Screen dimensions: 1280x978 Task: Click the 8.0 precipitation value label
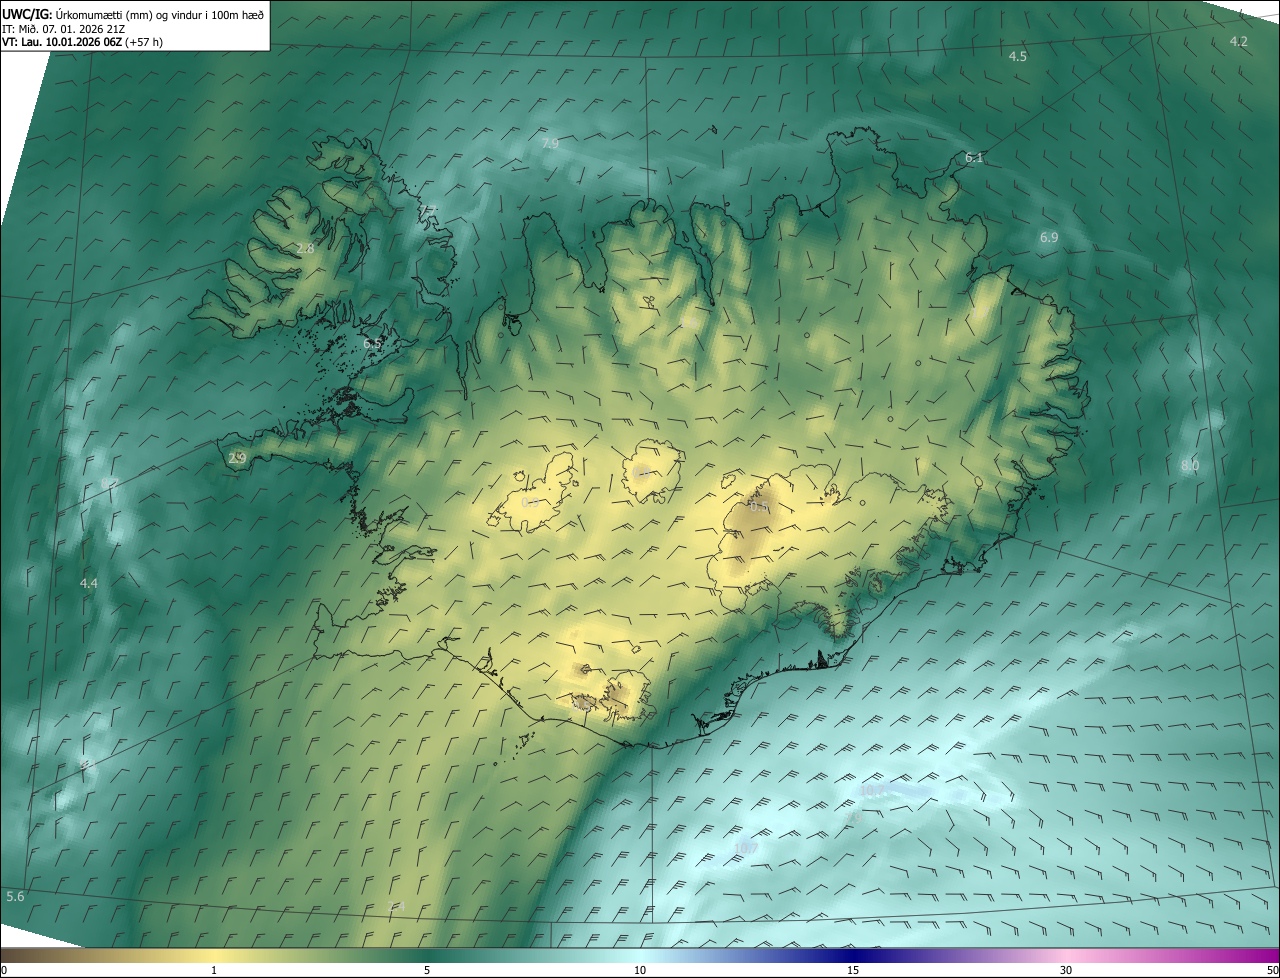pyautogui.click(x=1189, y=466)
